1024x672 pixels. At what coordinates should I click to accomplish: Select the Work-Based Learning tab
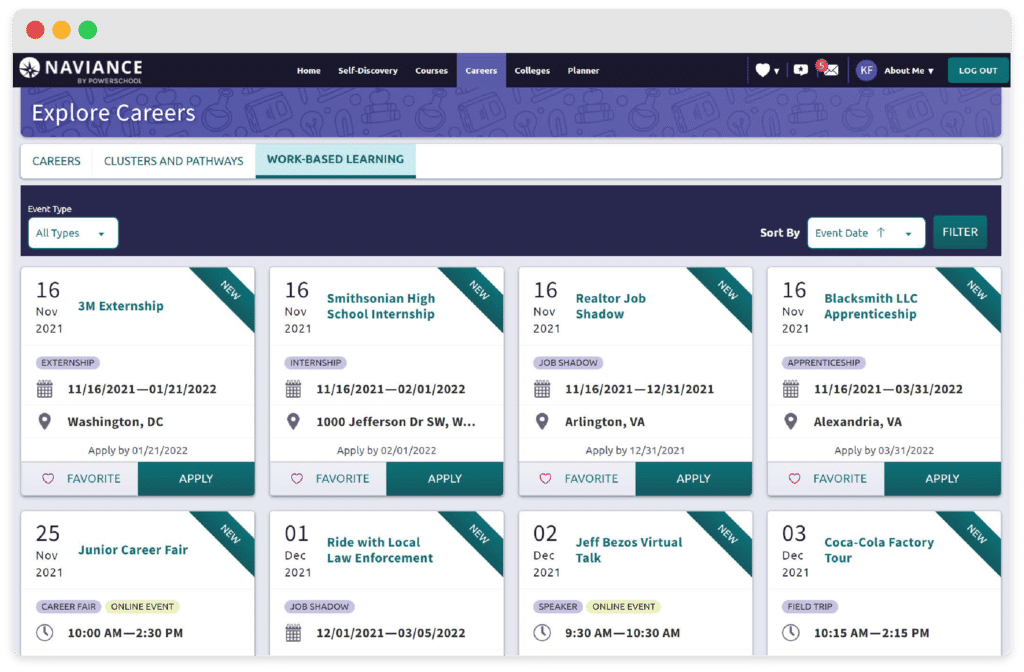(x=335, y=160)
